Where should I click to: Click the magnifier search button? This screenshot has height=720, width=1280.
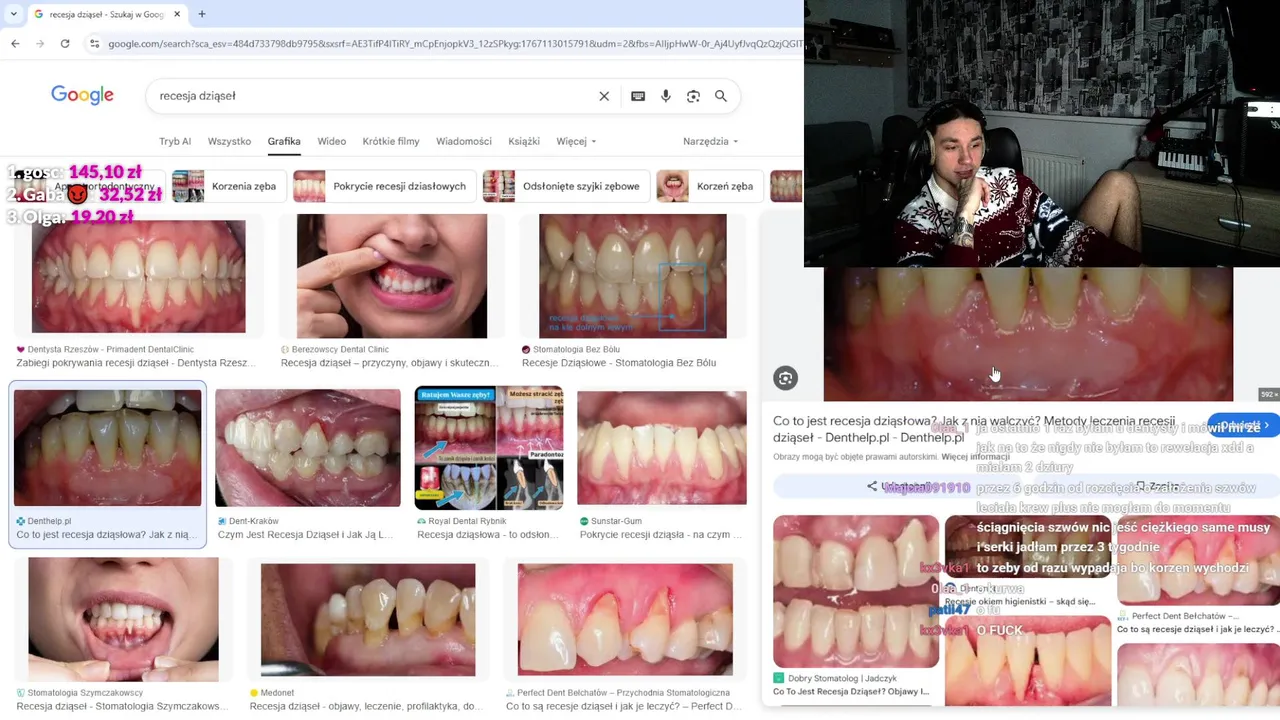tap(721, 96)
